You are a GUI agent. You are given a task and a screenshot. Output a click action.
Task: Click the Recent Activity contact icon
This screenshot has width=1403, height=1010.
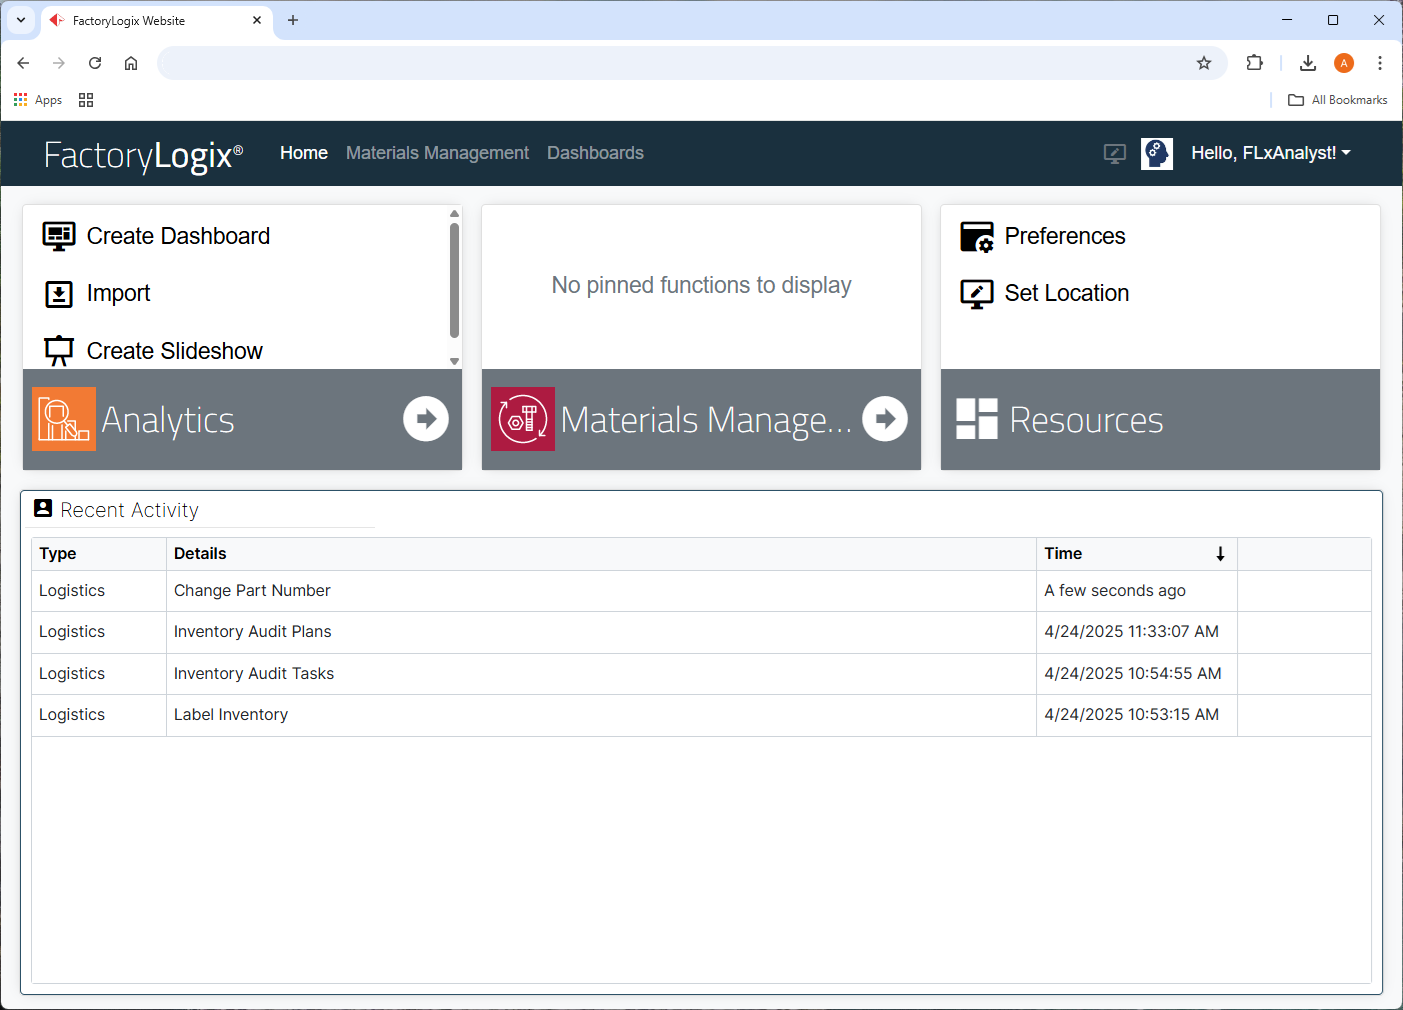point(42,508)
